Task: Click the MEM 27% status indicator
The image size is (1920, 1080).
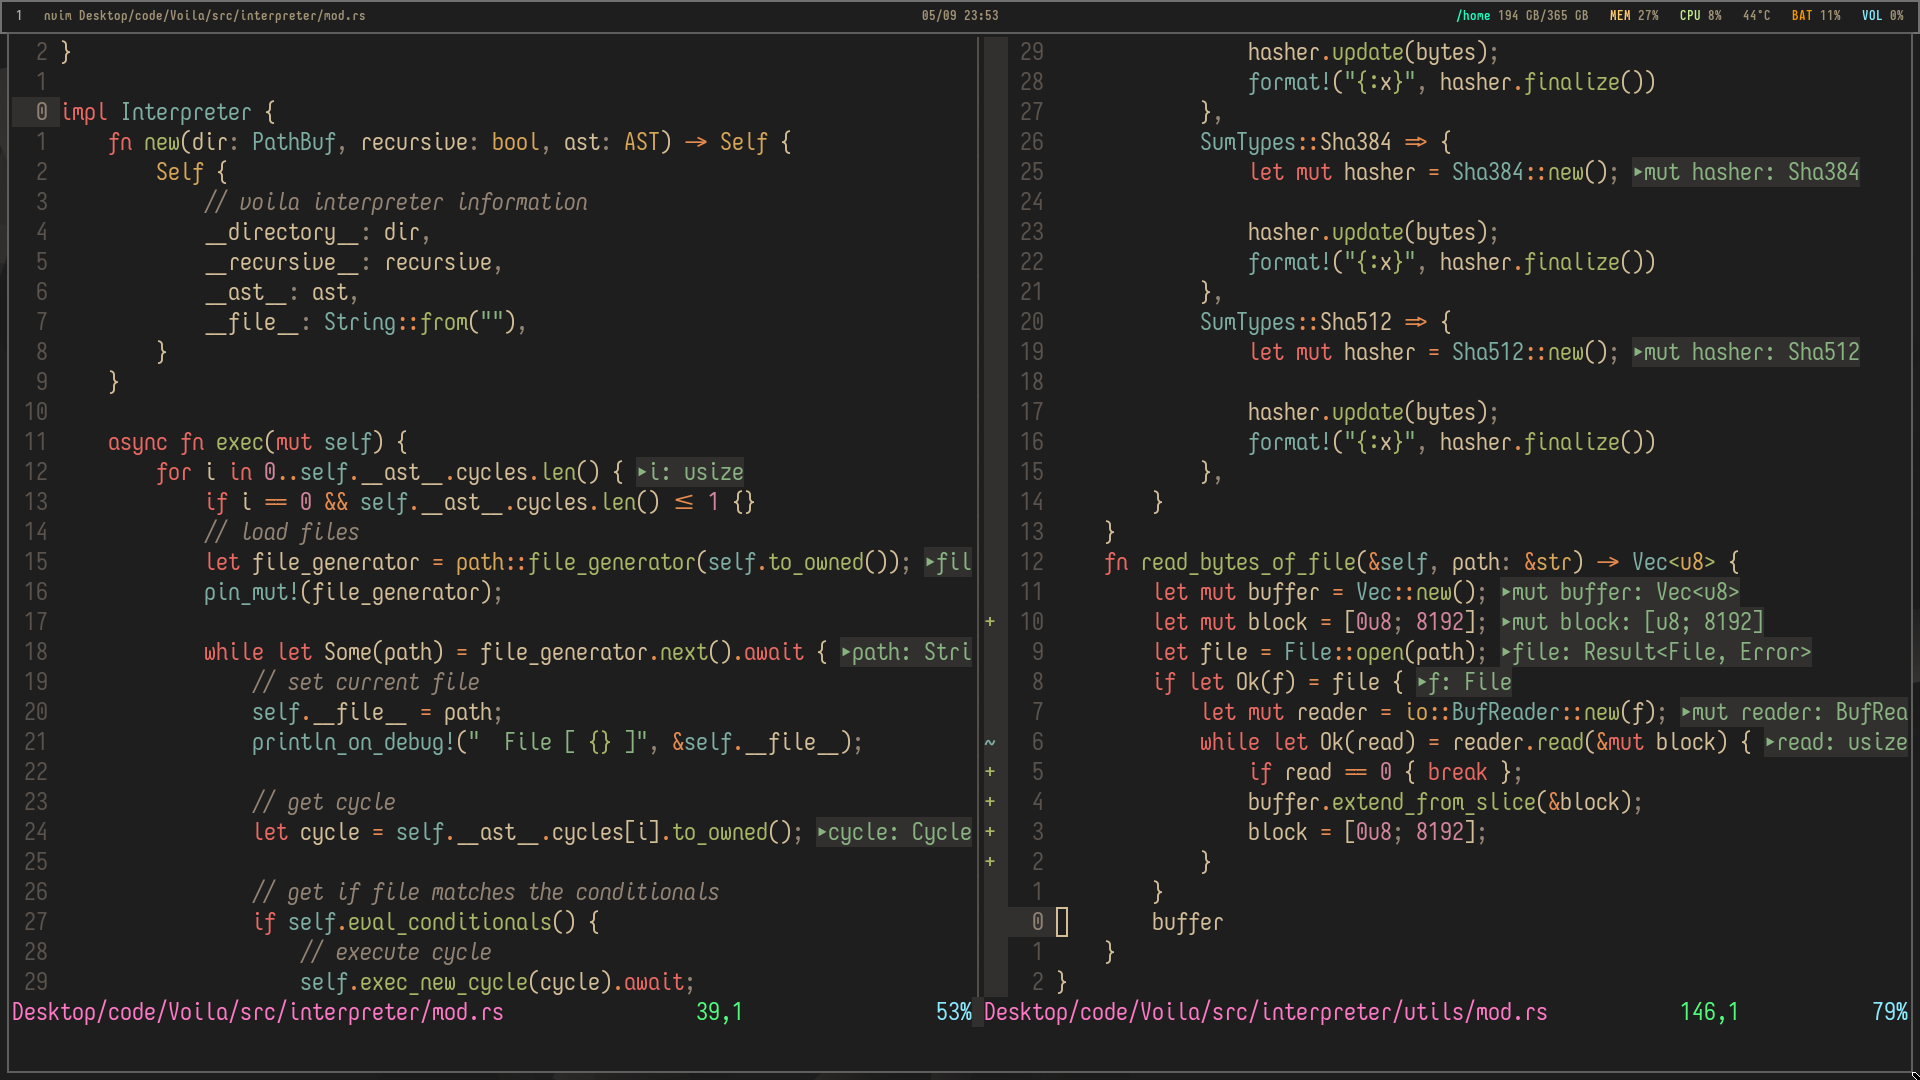Action: coord(1633,15)
